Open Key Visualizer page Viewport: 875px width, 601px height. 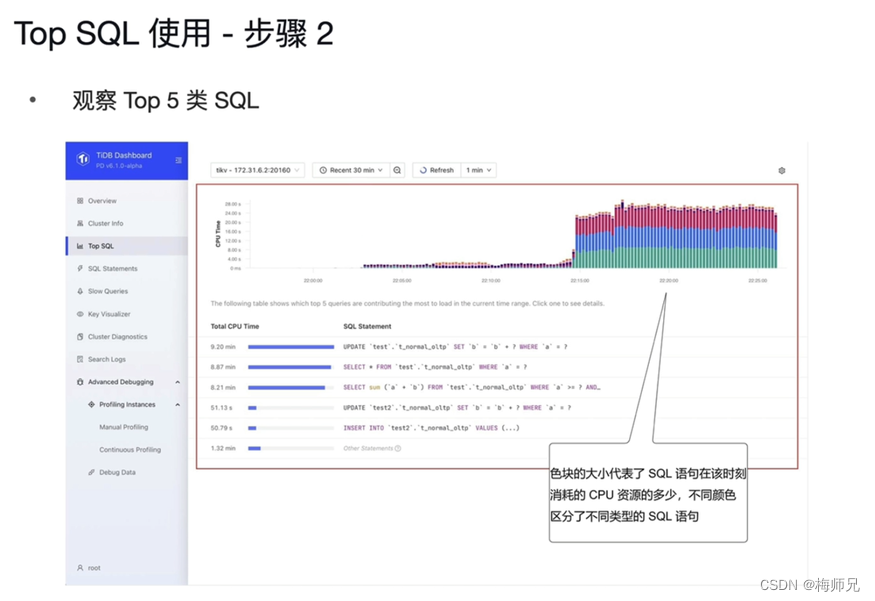(x=127, y=314)
